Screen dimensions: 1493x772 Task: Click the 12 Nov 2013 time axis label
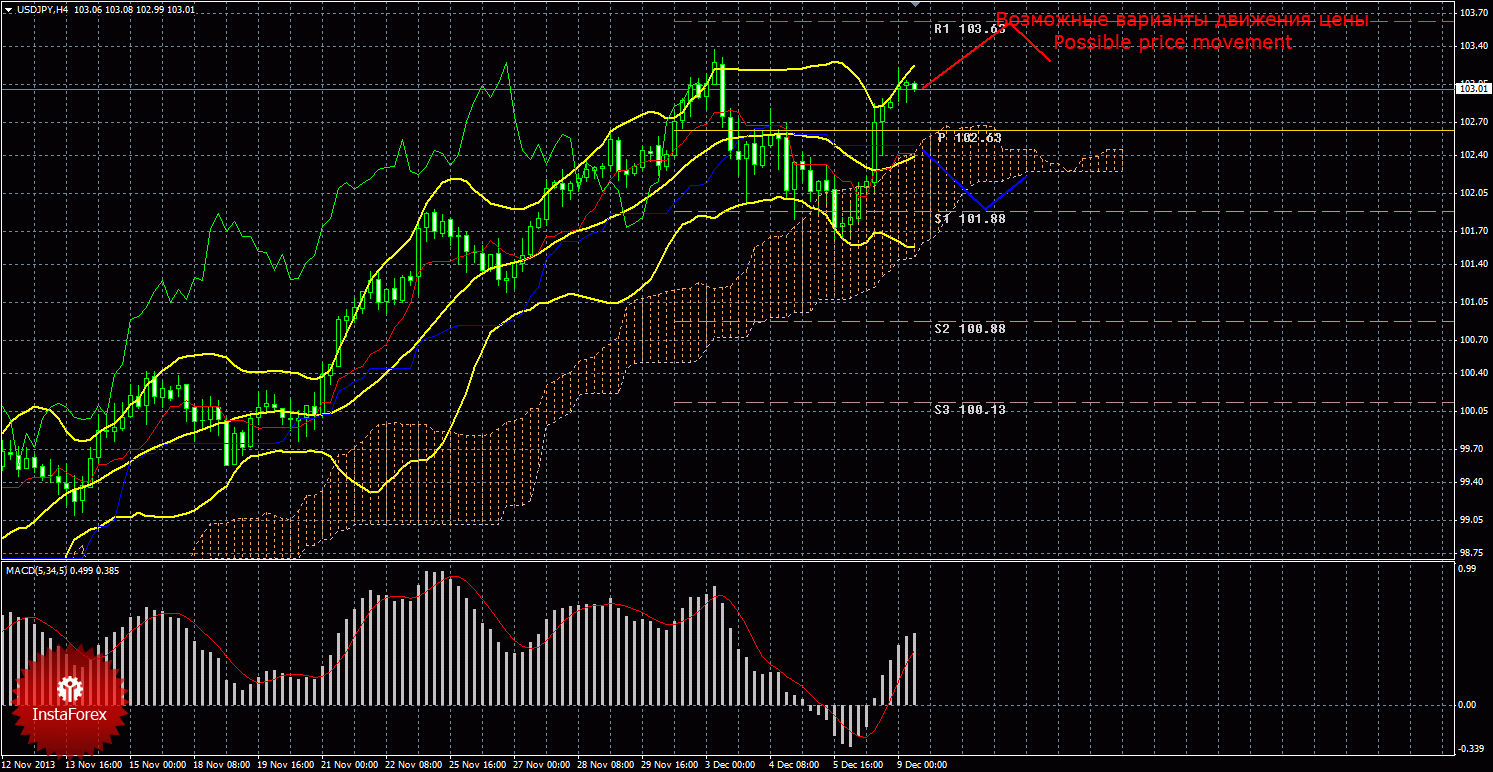28,764
